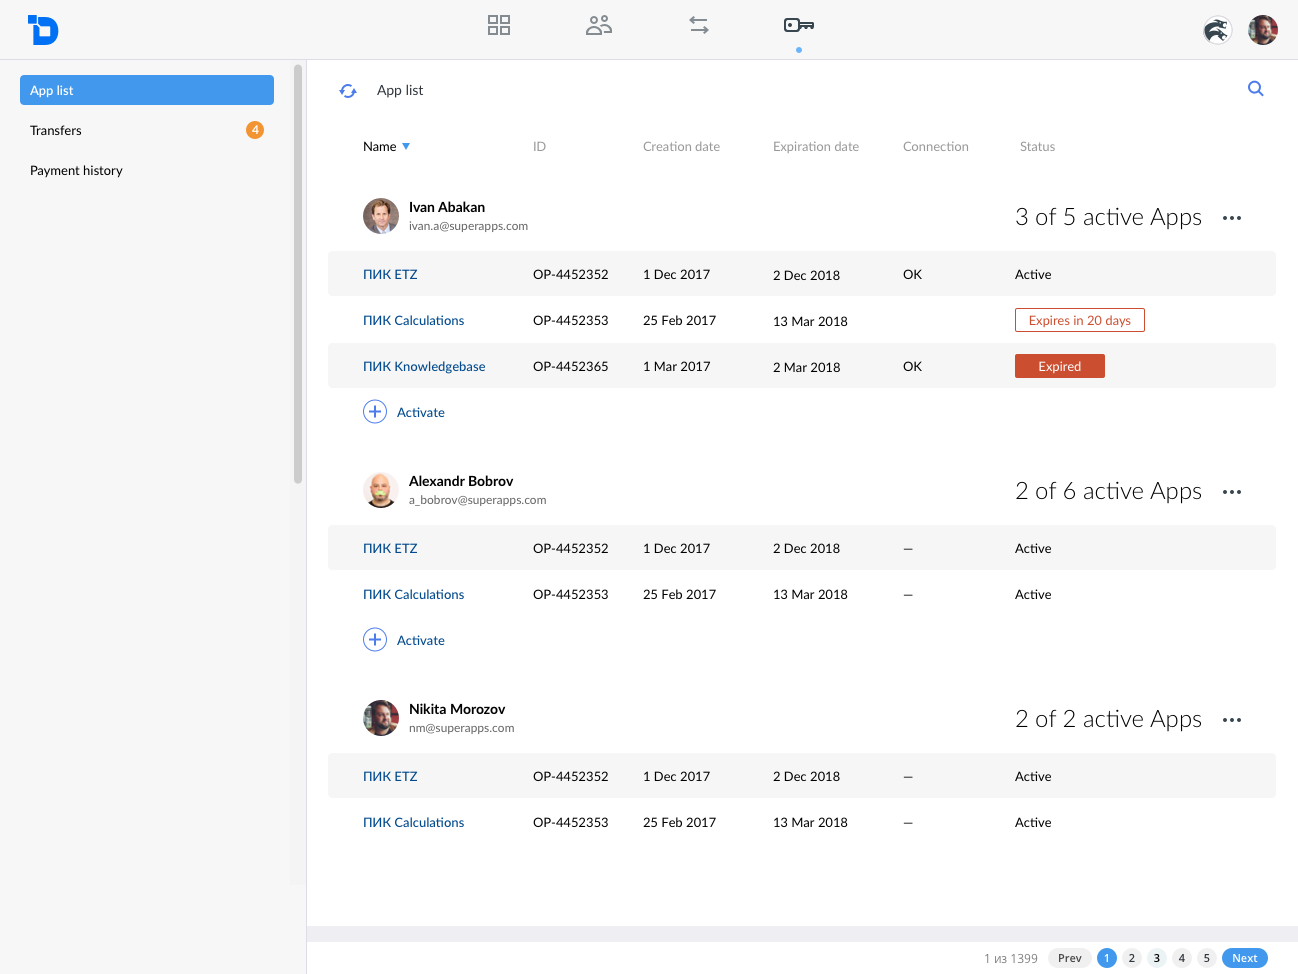Open the bearded user profile avatar in the header
This screenshot has width=1298, height=974.
1263,30
